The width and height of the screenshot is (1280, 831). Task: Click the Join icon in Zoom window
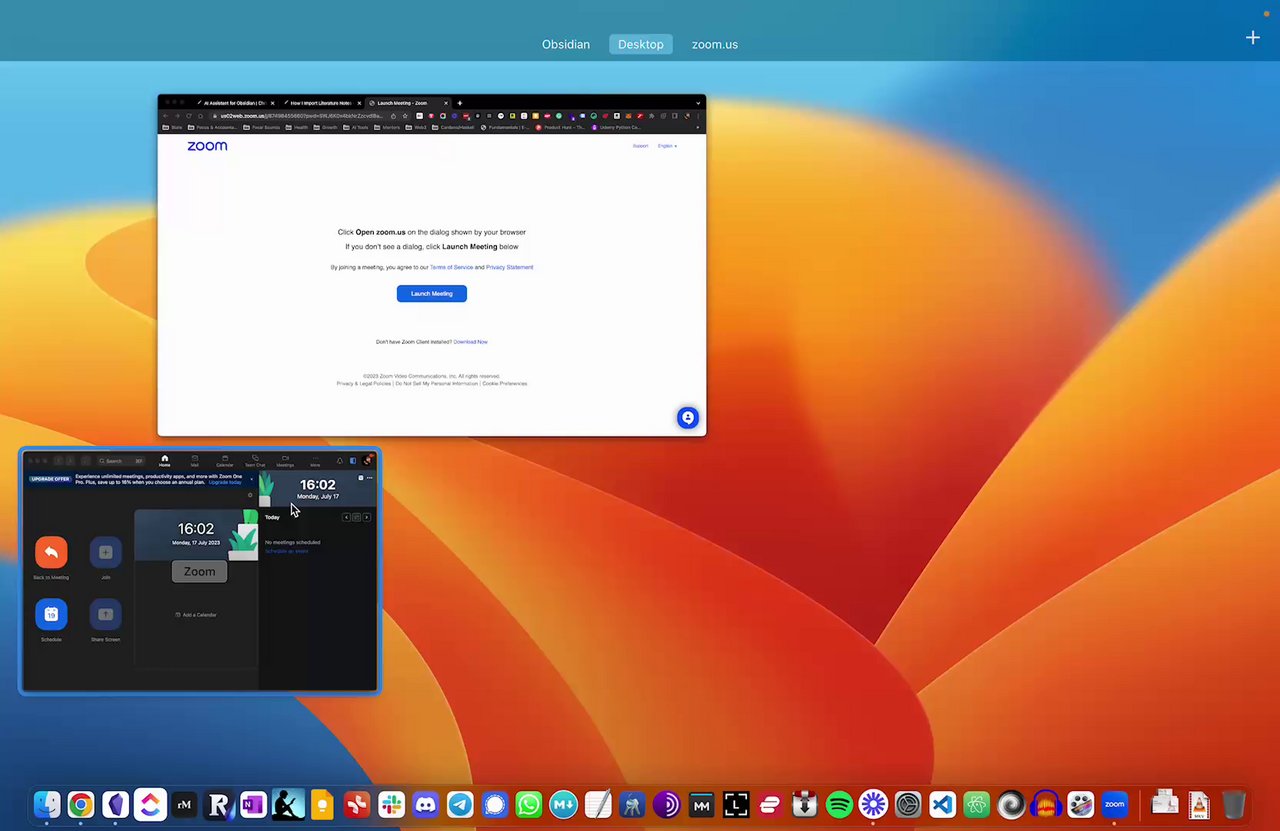[x=106, y=552]
